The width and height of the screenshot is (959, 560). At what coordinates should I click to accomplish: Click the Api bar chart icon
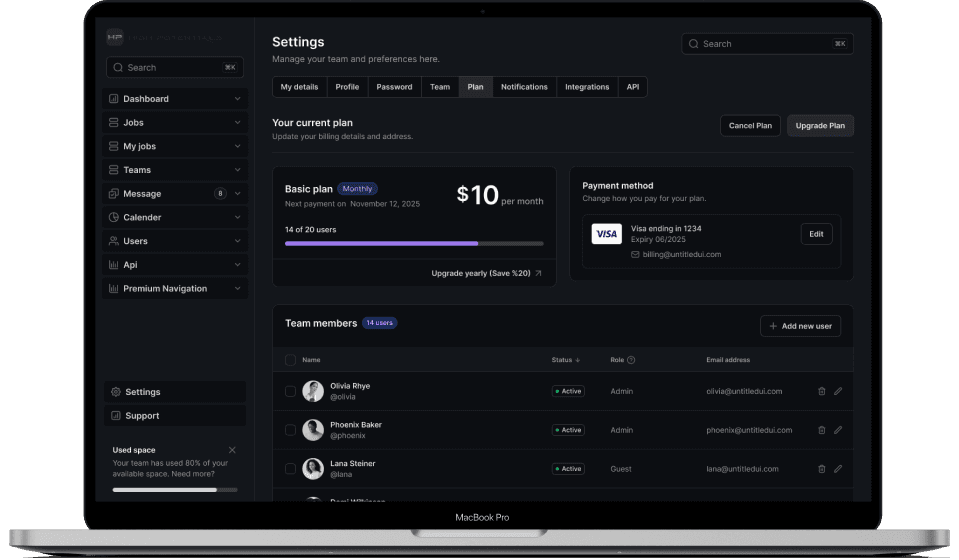pyautogui.click(x=113, y=265)
